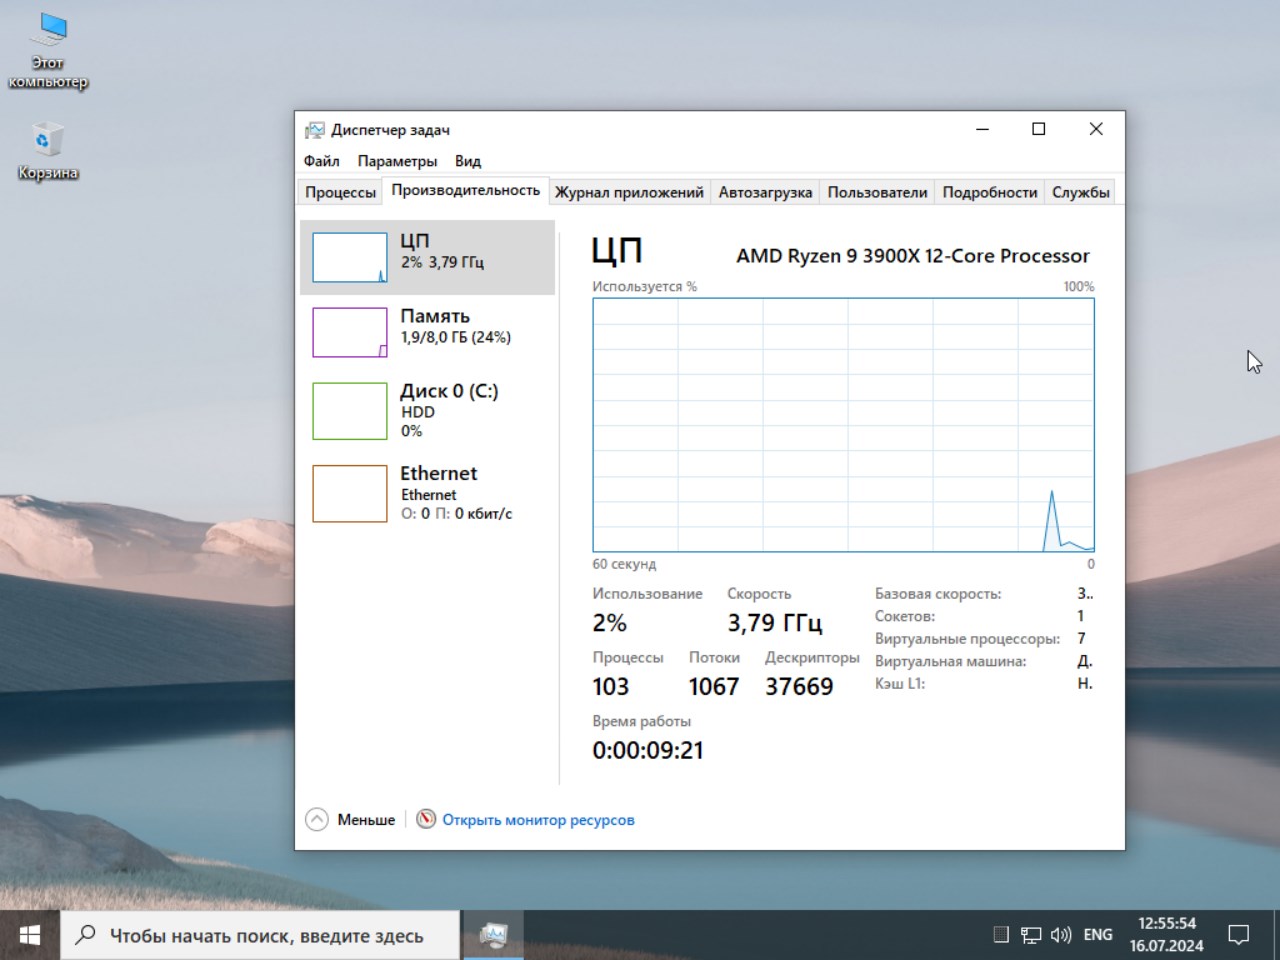Open the Пользователи tab
This screenshot has width=1280, height=960.
pyautogui.click(x=878, y=192)
